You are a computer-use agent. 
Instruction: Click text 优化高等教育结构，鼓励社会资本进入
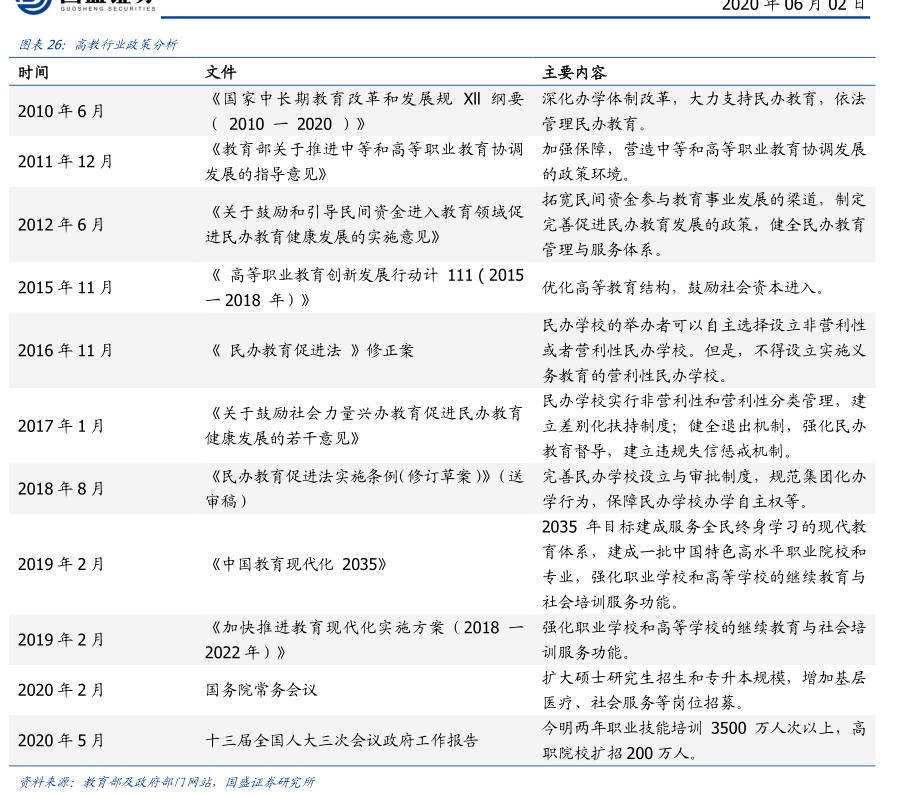point(684,288)
